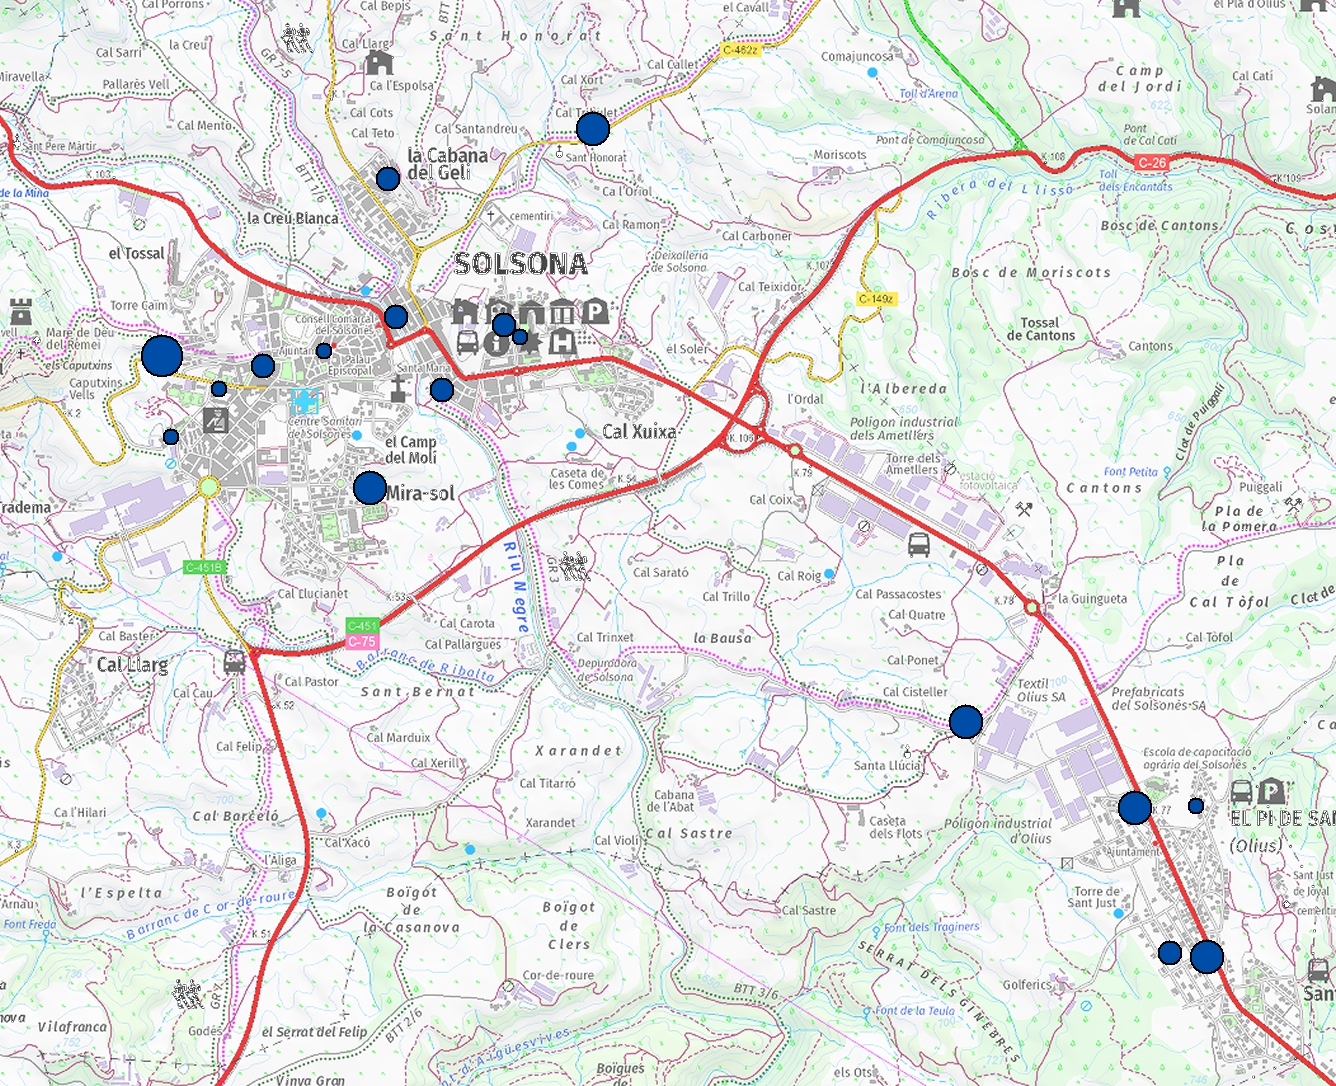This screenshot has height=1086, width=1336.
Task: Select the blue marker beside Mira-sol
Action: (370, 488)
